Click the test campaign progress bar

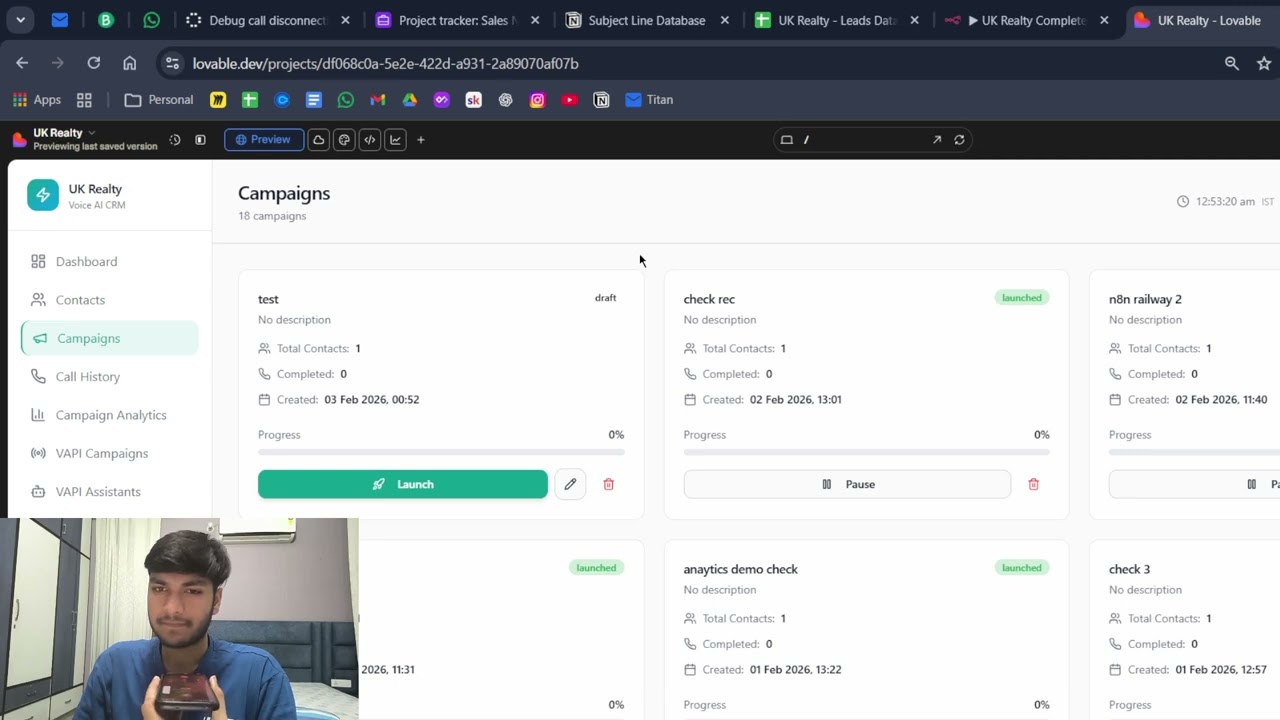tap(441, 452)
